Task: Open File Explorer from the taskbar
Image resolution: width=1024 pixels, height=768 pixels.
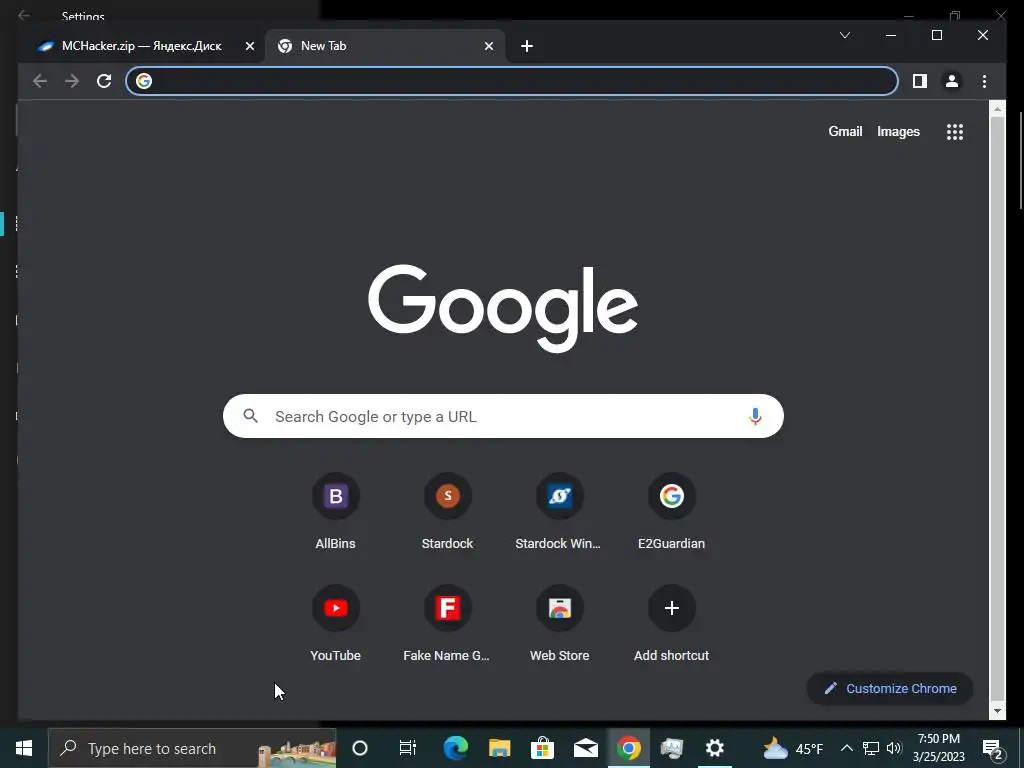Action: pos(499,748)
